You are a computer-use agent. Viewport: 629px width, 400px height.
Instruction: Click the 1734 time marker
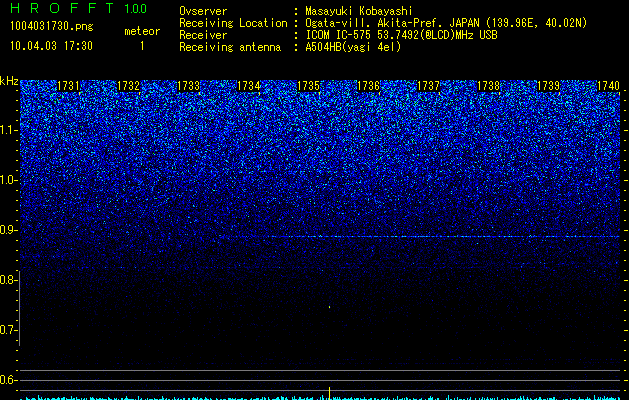(248, 86)
